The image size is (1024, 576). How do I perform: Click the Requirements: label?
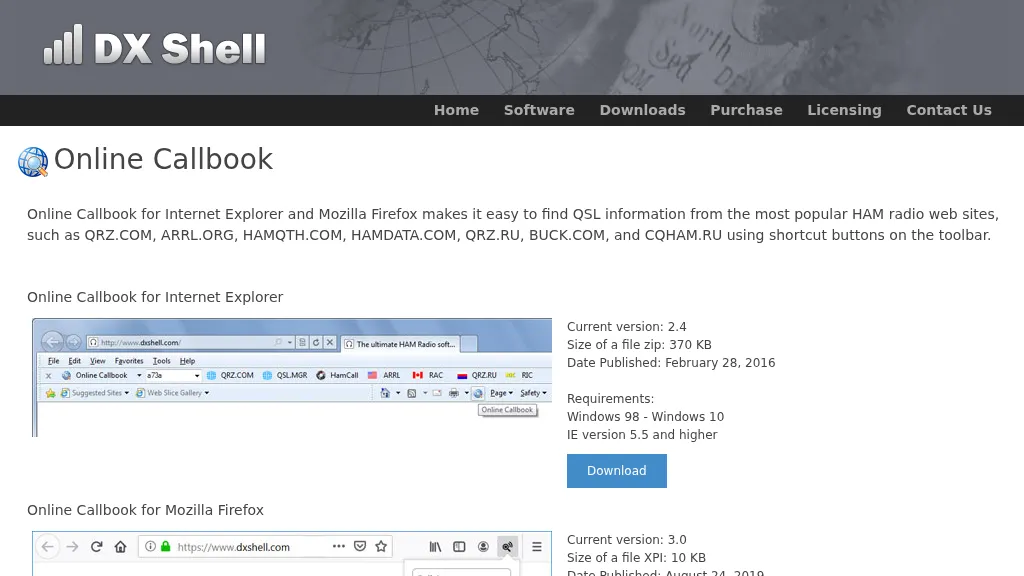(x=610, y=399)
